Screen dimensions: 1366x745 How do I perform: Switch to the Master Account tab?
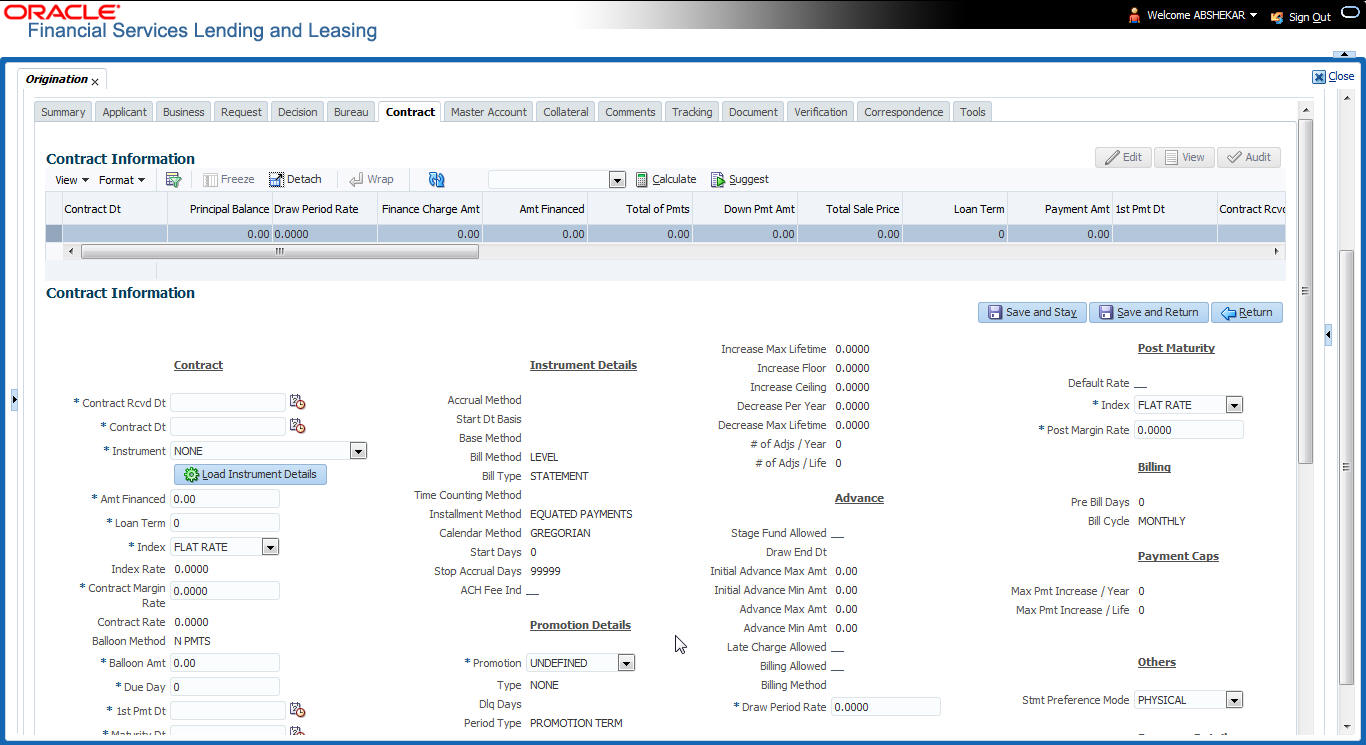(x=489, y=112)
